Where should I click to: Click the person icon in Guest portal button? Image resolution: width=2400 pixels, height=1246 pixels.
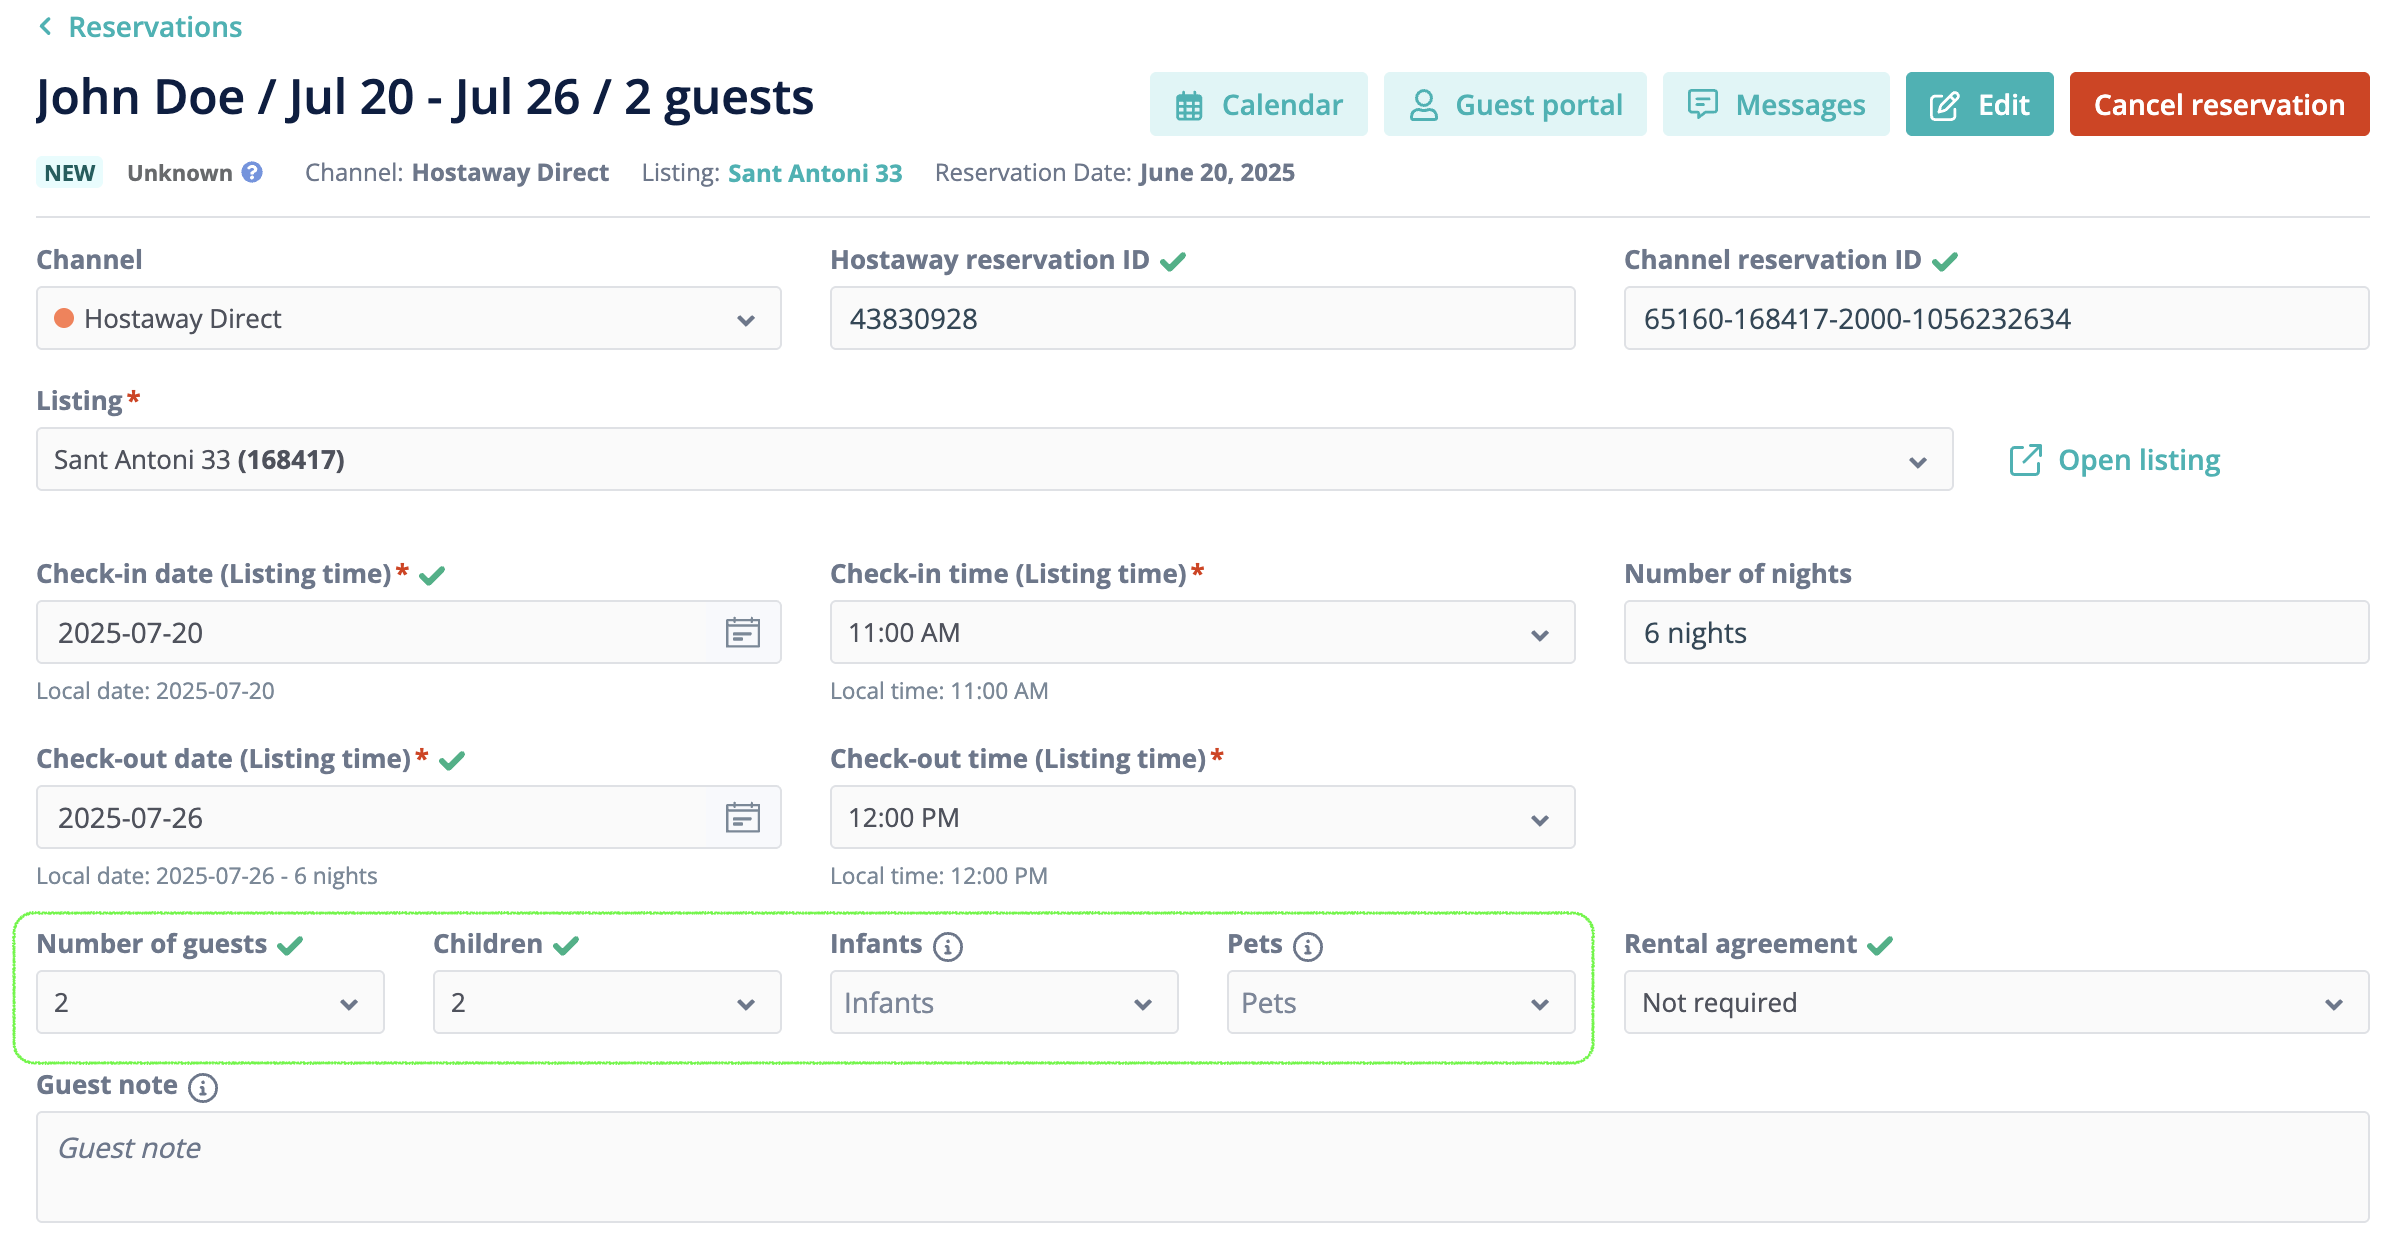tap(1424, 105)
